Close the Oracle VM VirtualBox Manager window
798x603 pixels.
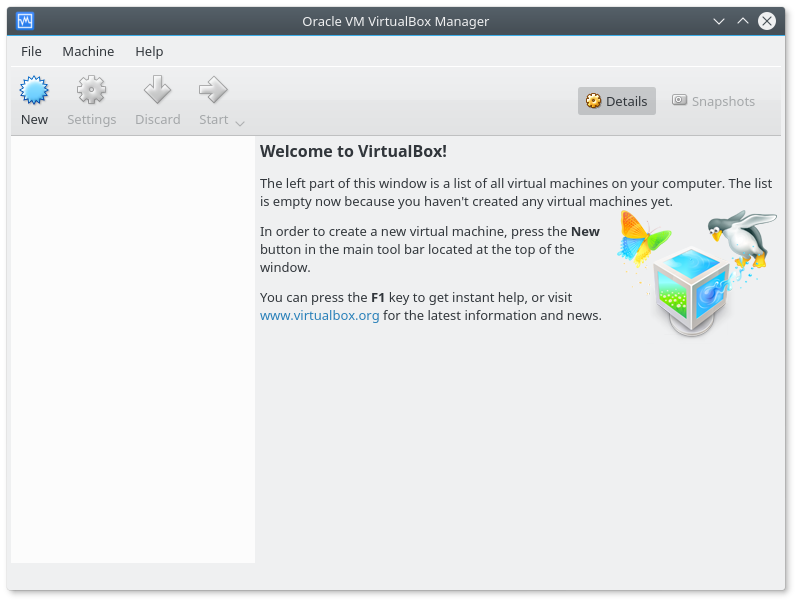pyautogui.click(x=767, y=21)
